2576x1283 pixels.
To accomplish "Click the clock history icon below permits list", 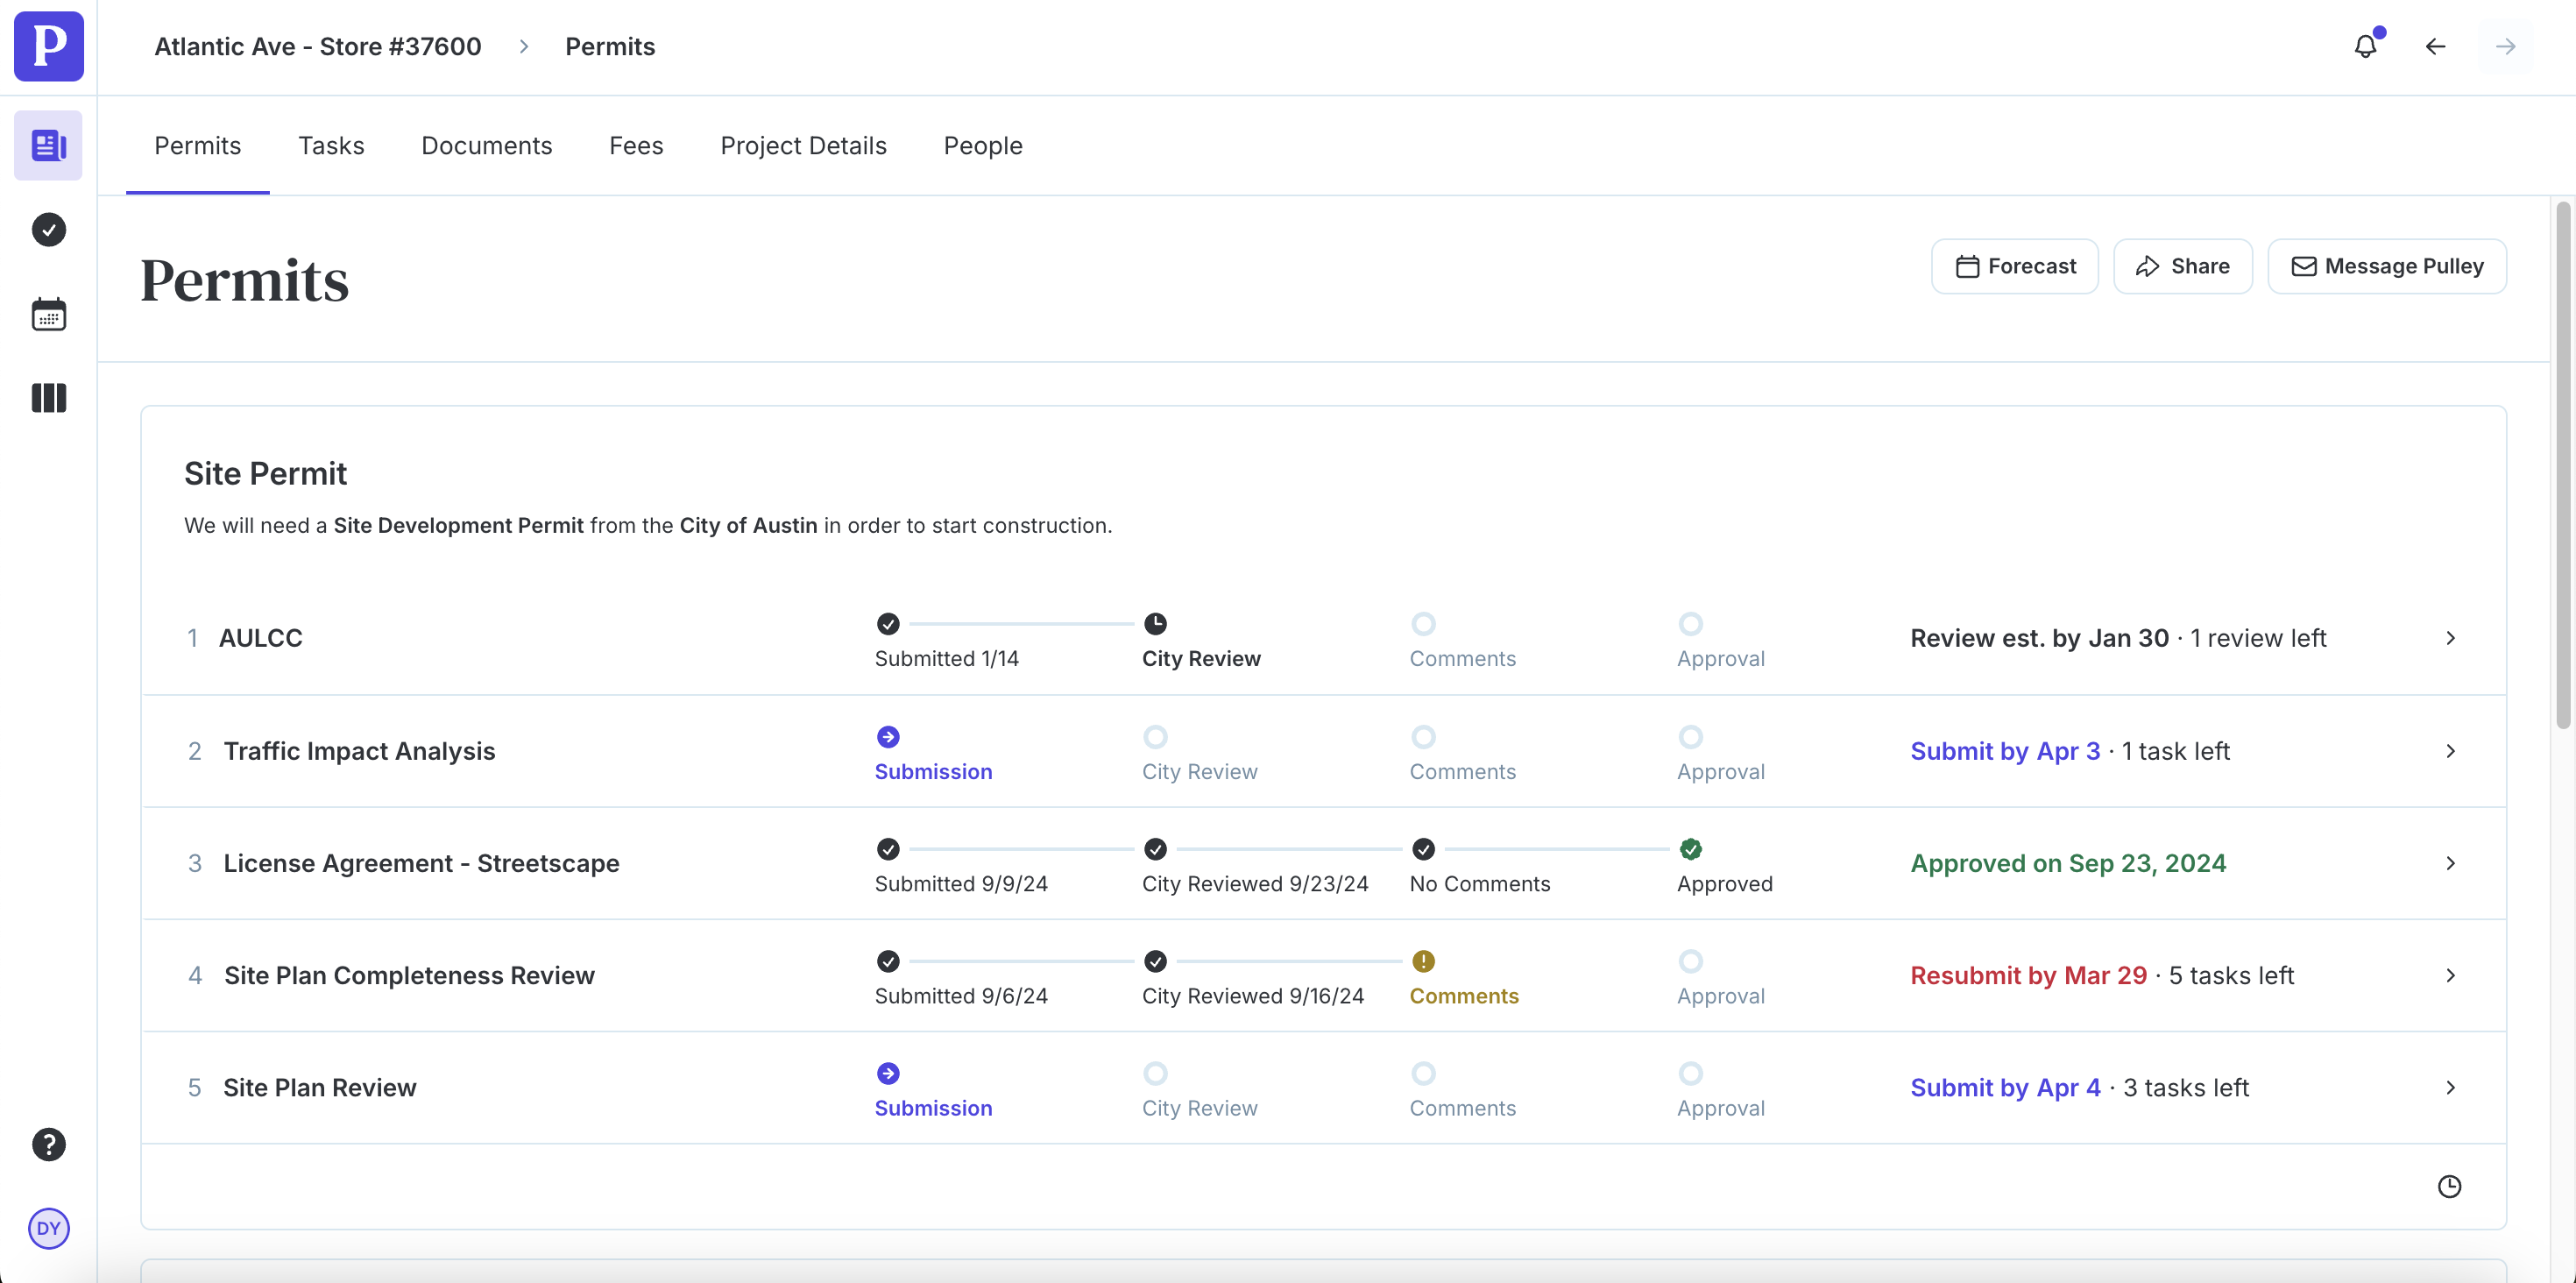I will pyautogui.click(x=2449, y=1186).
